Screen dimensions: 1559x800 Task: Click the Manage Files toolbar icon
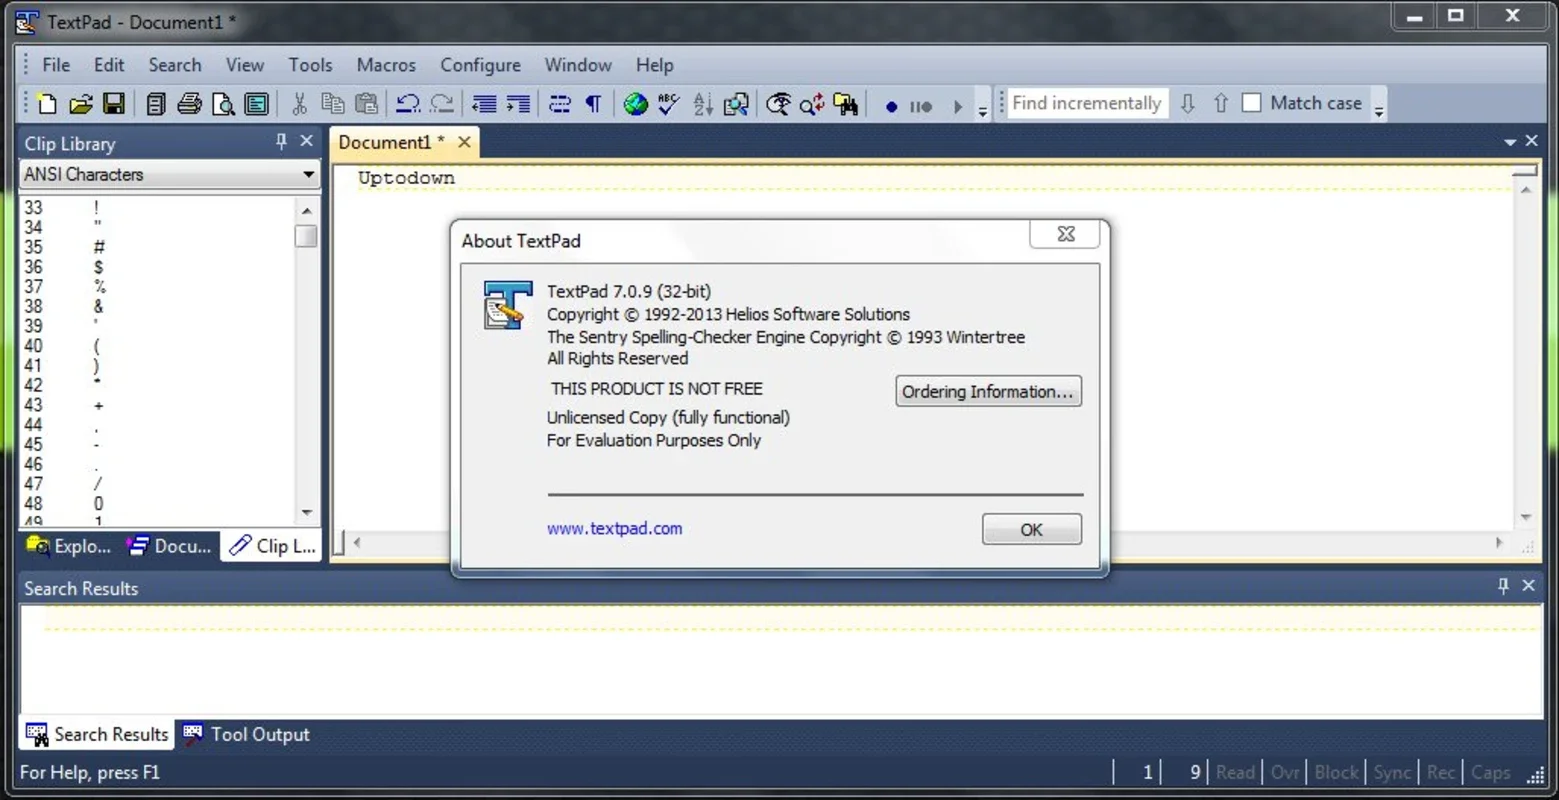[156, 104]
